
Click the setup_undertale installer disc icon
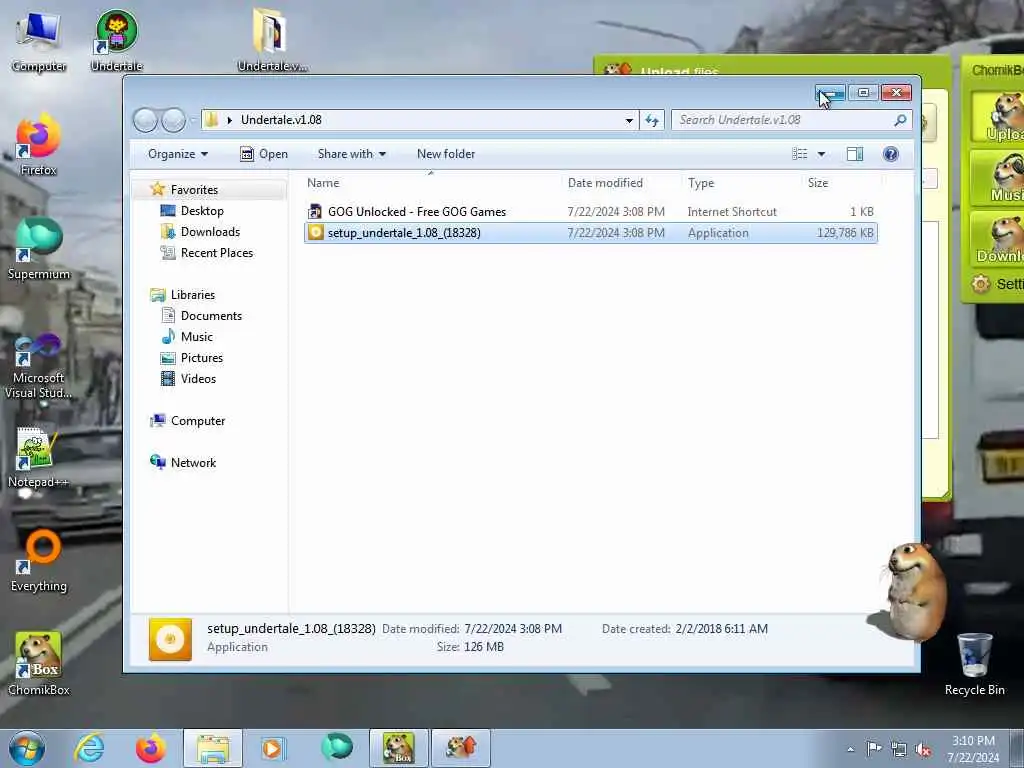[315, 232]
